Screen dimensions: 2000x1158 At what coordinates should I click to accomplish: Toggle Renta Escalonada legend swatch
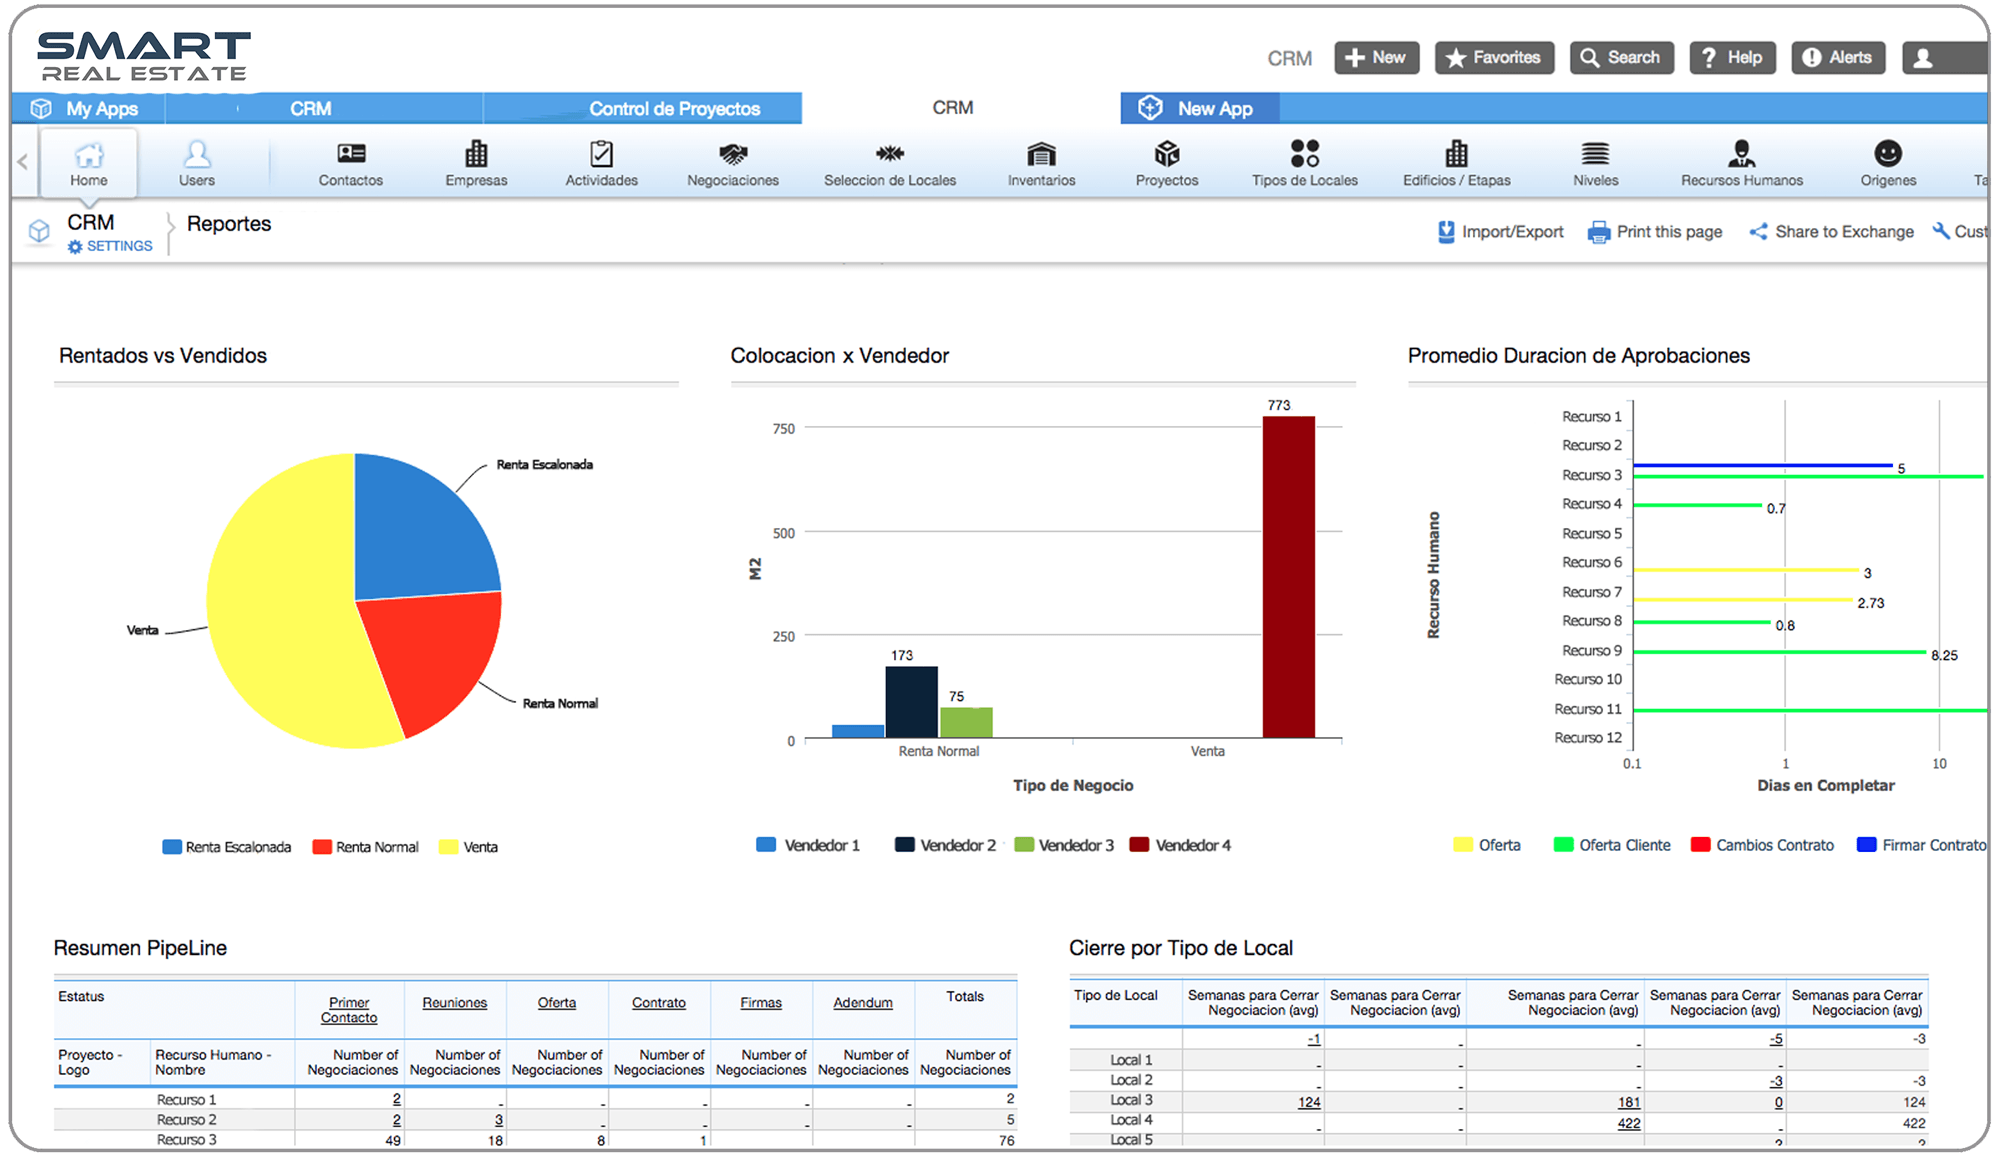[x=172, y=847]
